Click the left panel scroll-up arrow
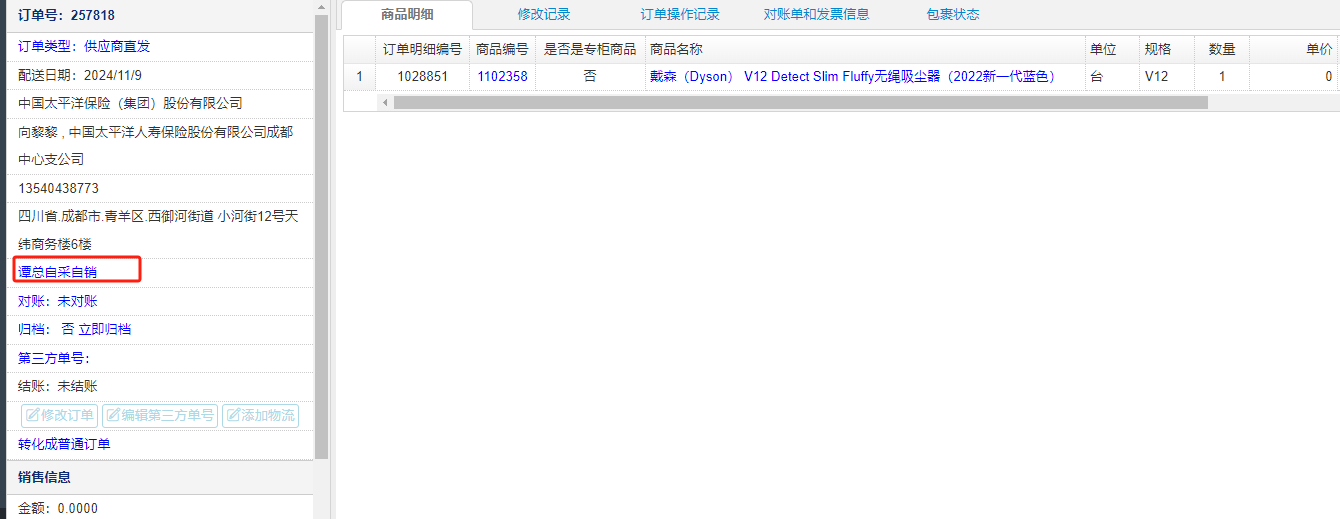This screenshot has width=1340, height=519. [x=321, y=7]
